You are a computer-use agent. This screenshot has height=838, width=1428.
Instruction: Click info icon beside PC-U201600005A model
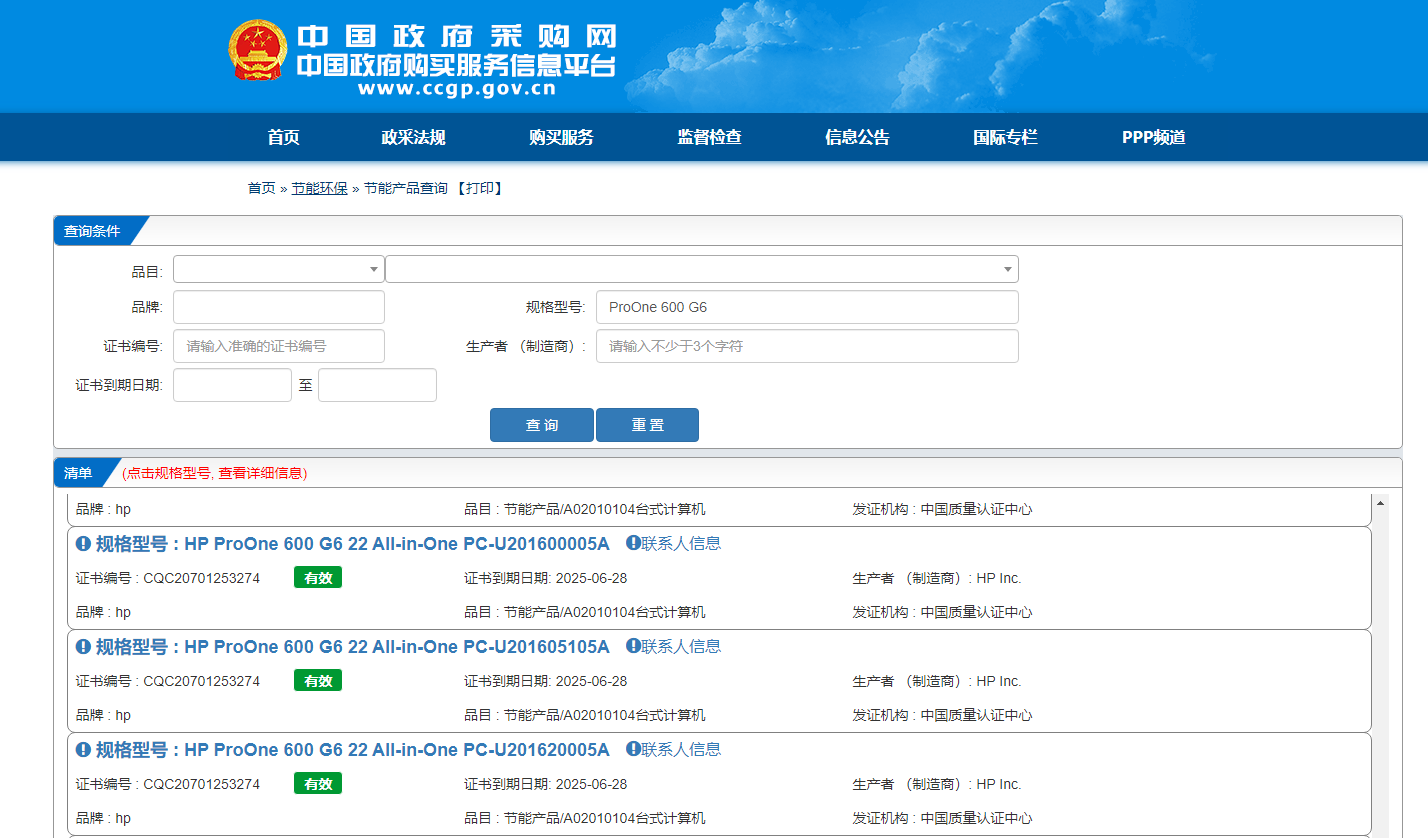(83, 543)
